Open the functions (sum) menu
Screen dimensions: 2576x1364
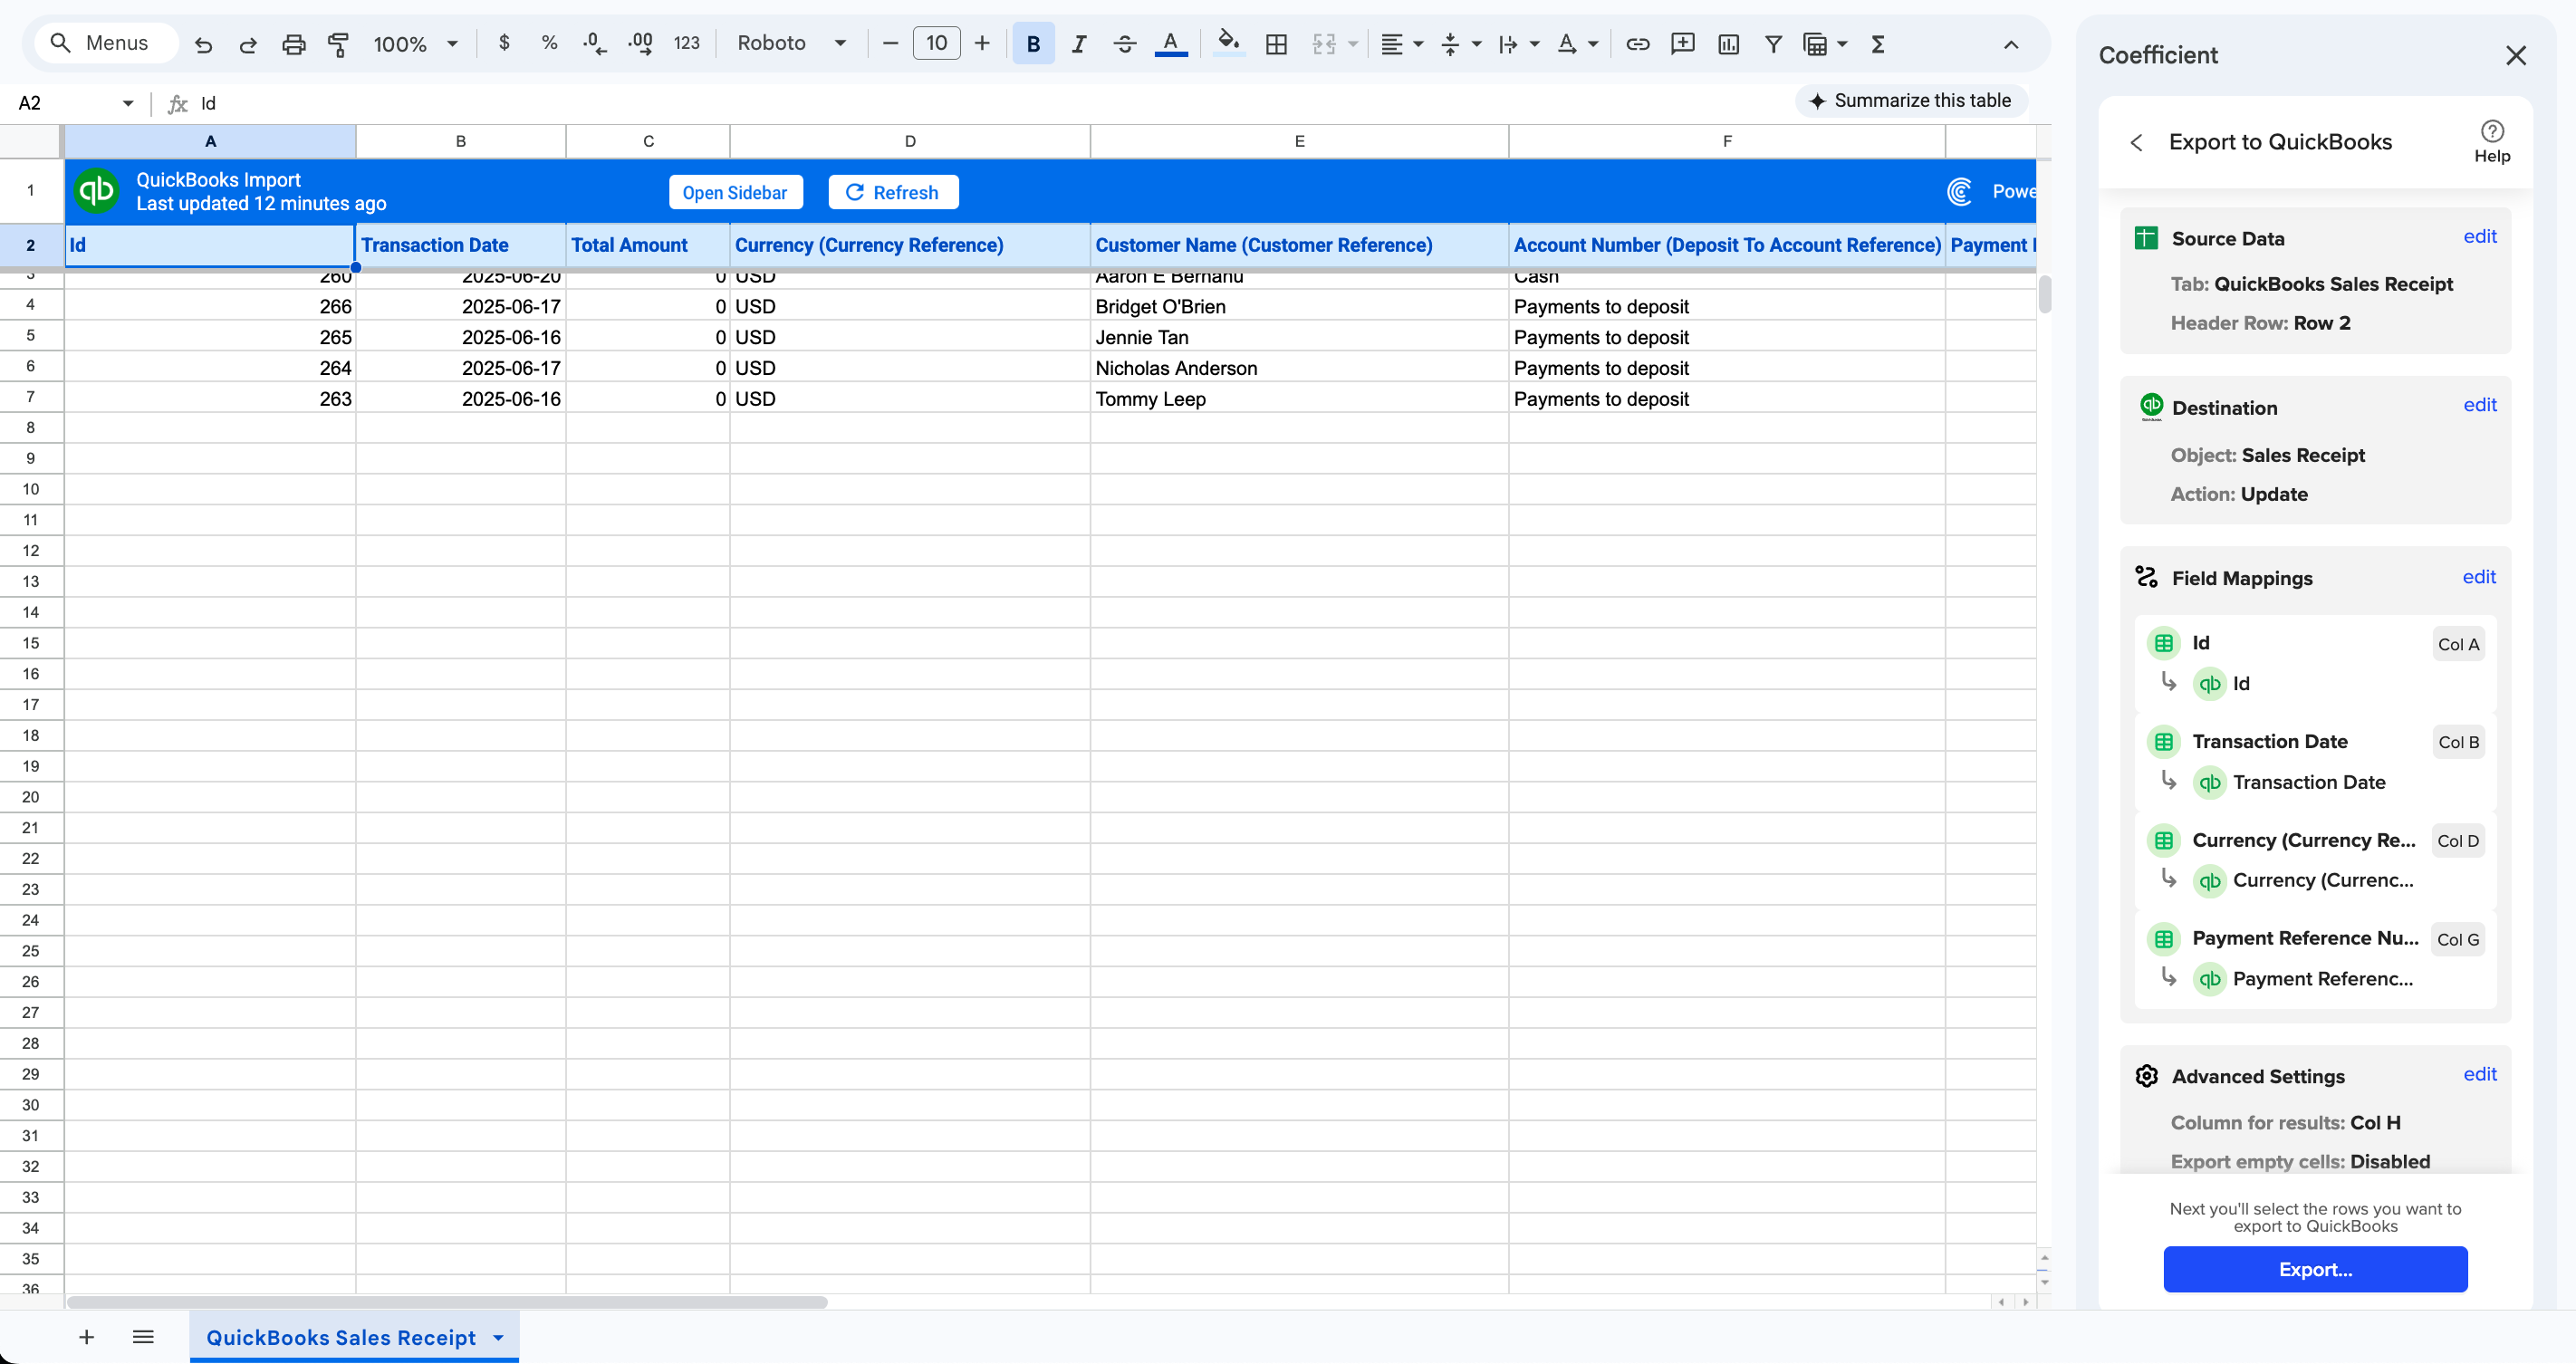pyautogui.click(x=1879, y=43)
